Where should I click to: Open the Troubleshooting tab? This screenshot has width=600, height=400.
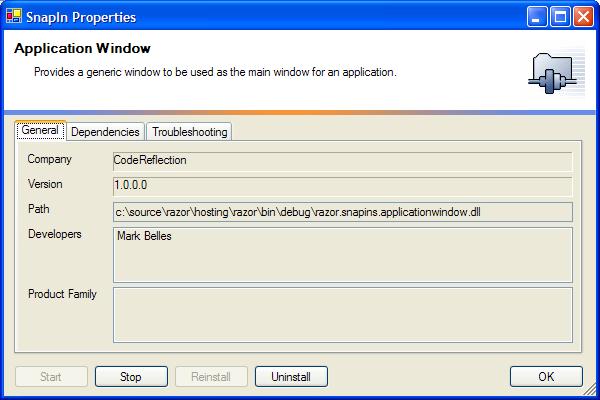tap(189, 132)
